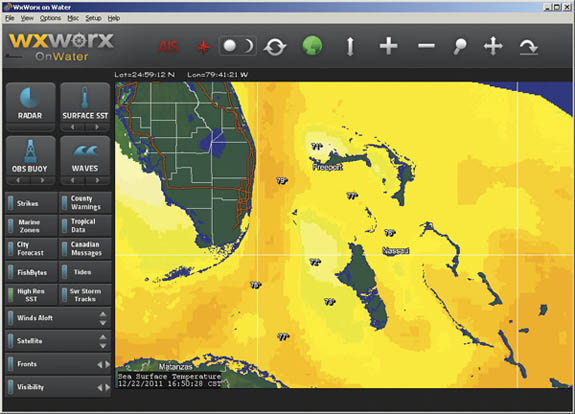Image resolution: width=575 pixels, height=414 pixels.
Task: Toggle the Svr Storm Tracks layer
Action: click(x=85, y=295)
